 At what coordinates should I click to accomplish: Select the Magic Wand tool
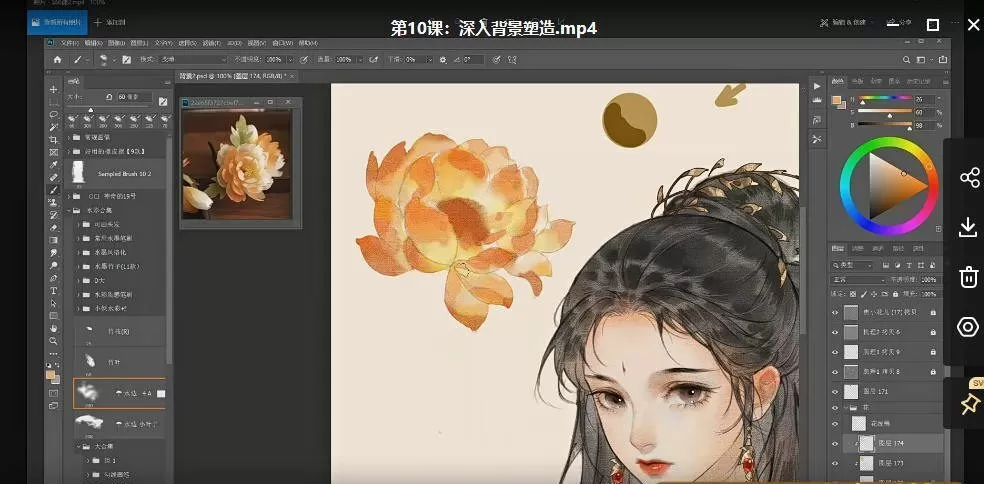pos(53,127)
